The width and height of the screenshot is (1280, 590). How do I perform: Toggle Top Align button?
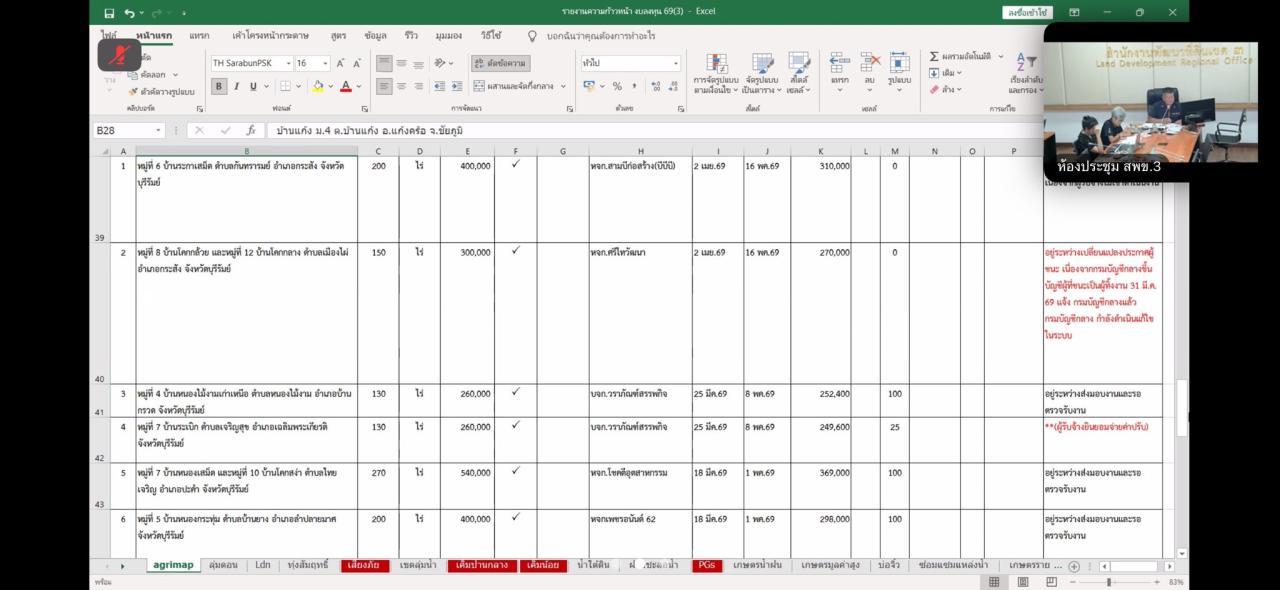pos(384,63)
